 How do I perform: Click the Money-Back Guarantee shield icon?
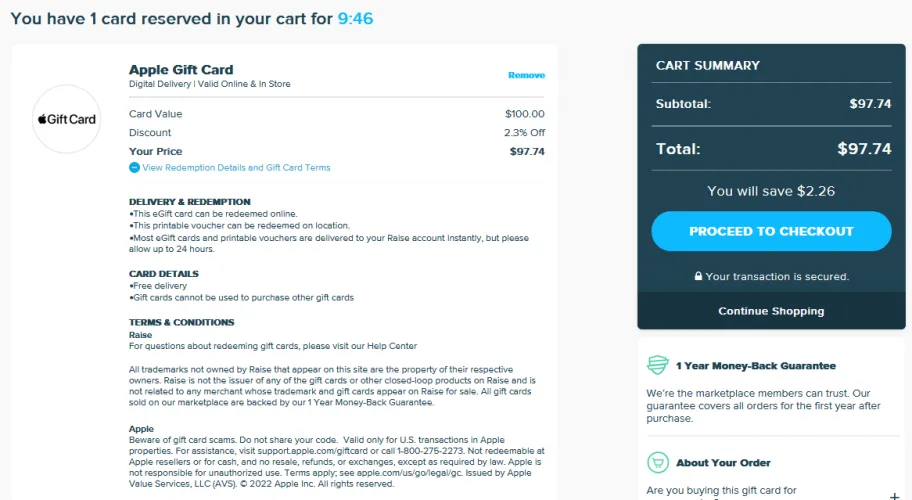[x=657, y=365]
